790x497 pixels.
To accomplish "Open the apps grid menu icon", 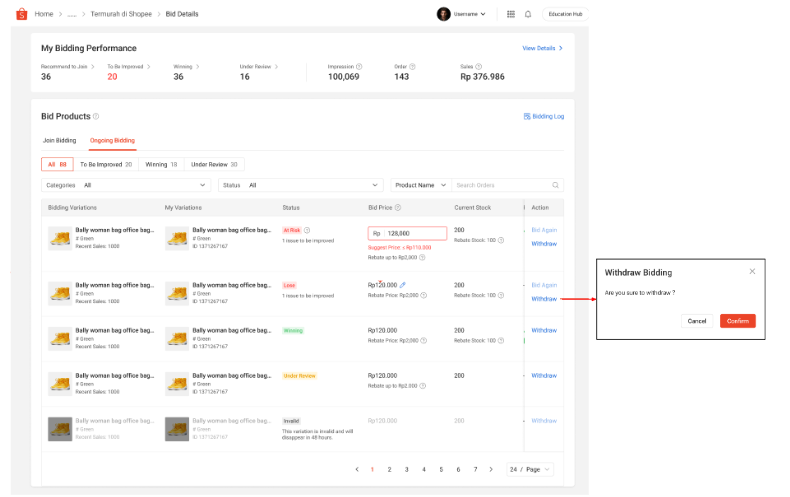I will tap(511, 14).
